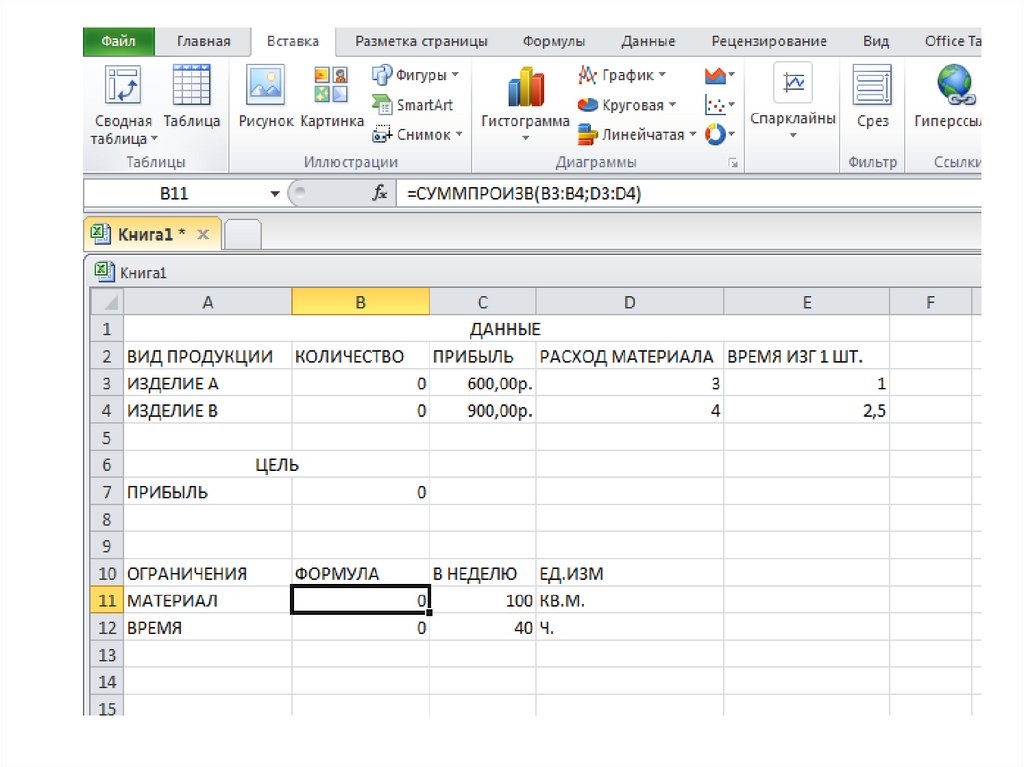Open the График line chart menu

(x=622, y=75)
